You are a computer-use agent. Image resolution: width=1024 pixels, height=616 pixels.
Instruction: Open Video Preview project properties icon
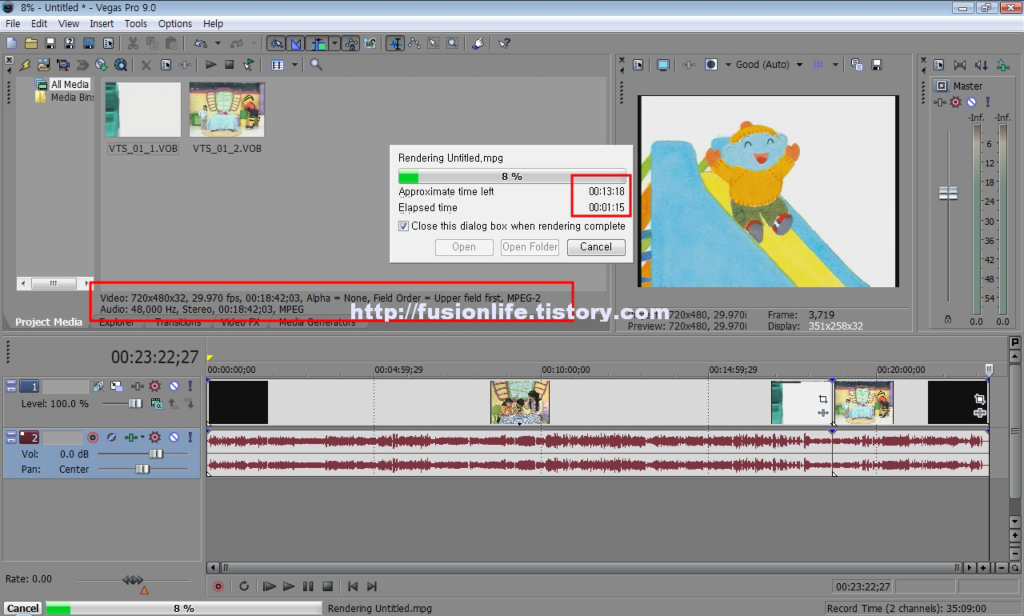[x=638, y=65]
